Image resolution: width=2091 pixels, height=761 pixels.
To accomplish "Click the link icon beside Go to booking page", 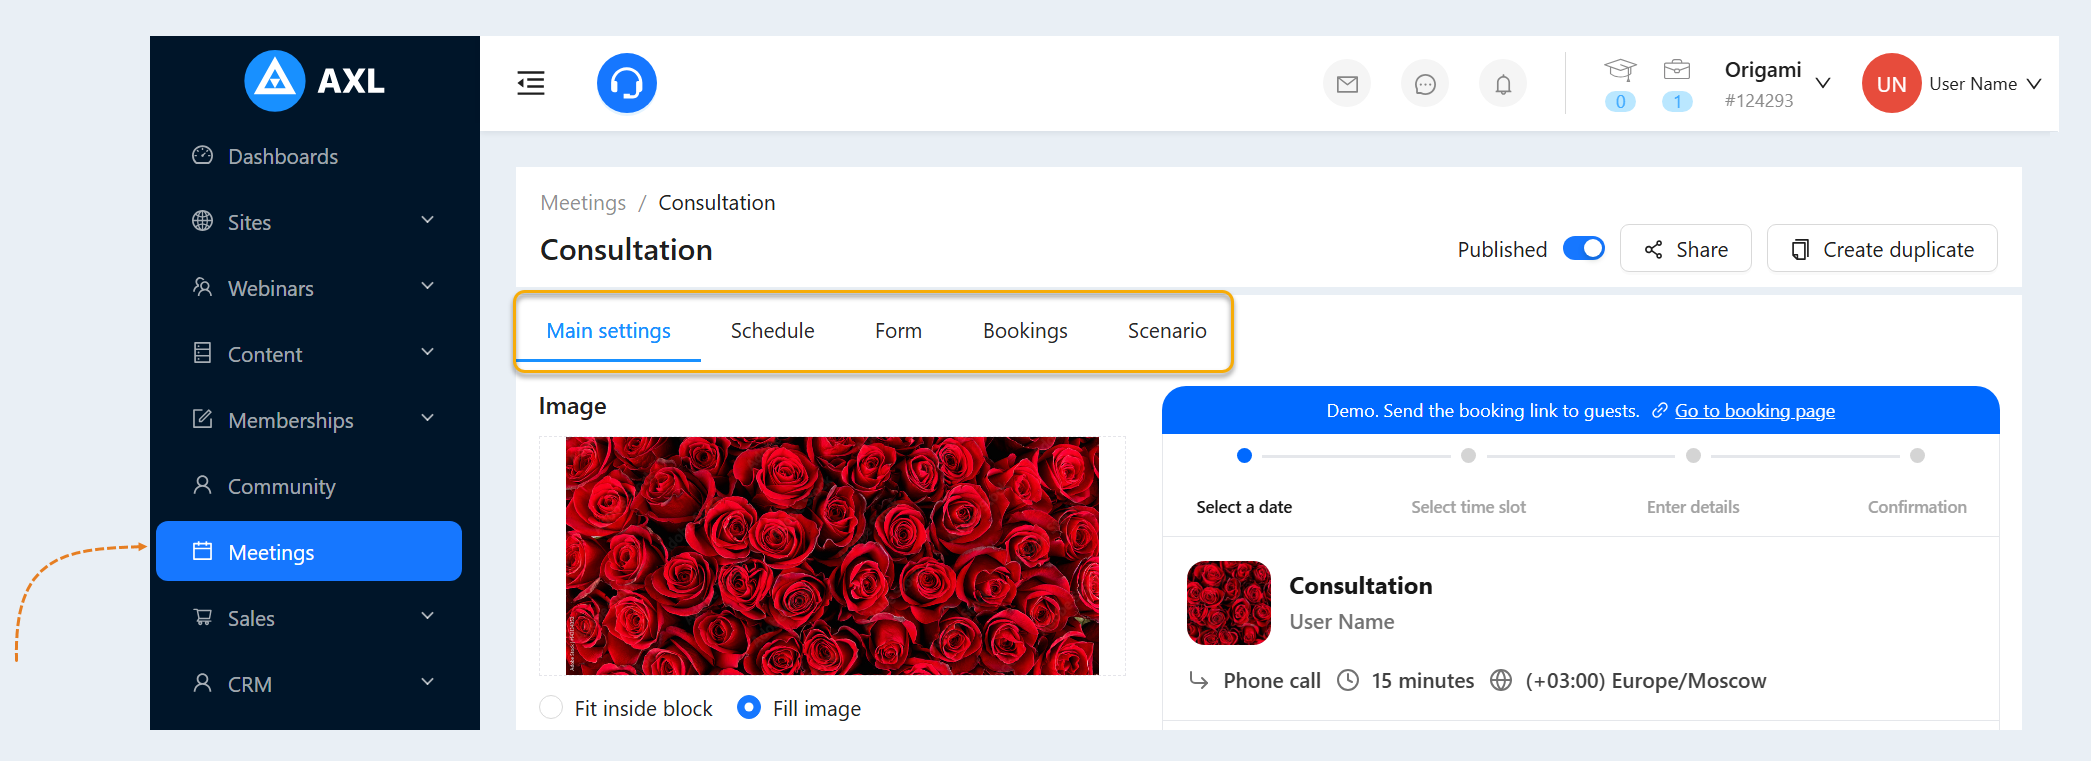I will (x=1660, y=411).
